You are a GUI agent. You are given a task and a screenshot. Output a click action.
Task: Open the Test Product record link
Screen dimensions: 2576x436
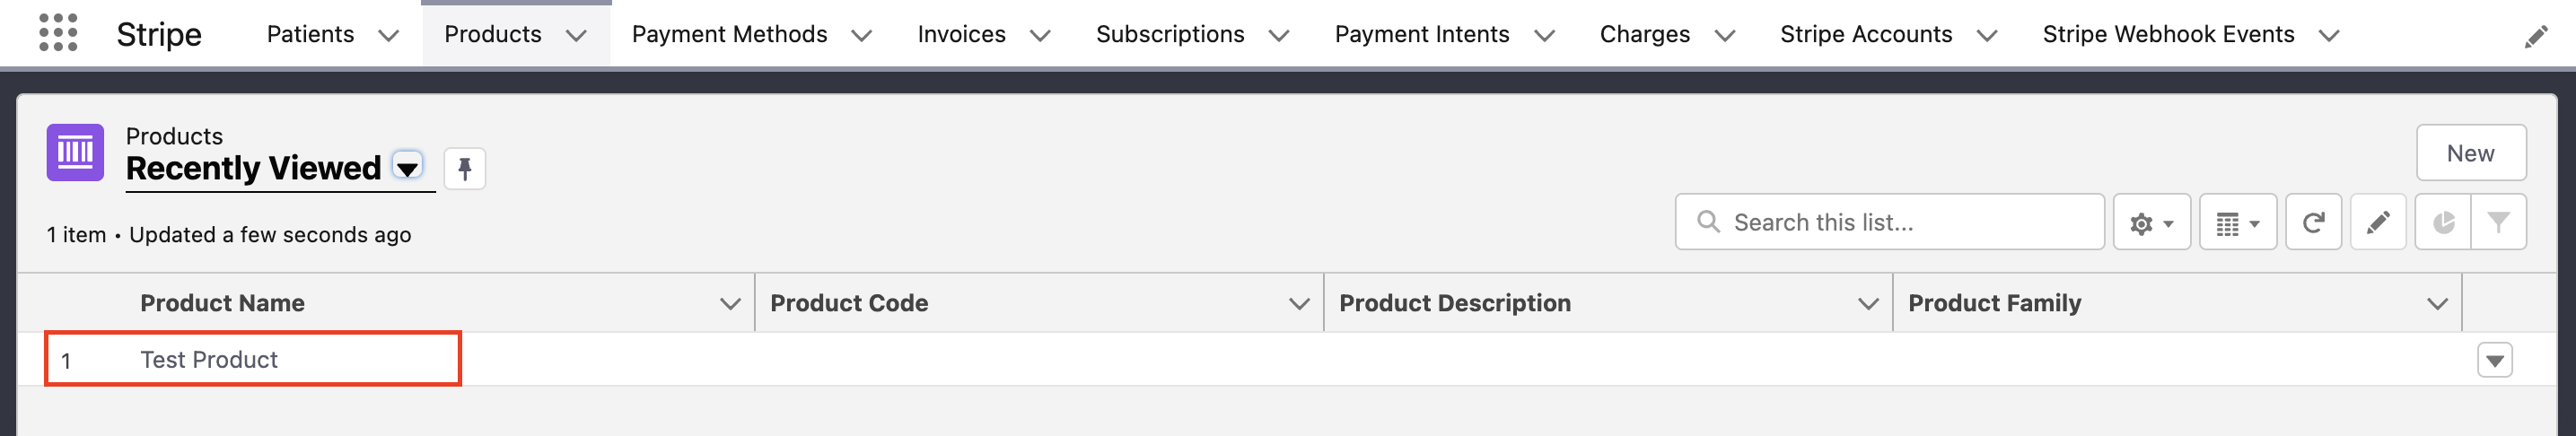[209, 360]
